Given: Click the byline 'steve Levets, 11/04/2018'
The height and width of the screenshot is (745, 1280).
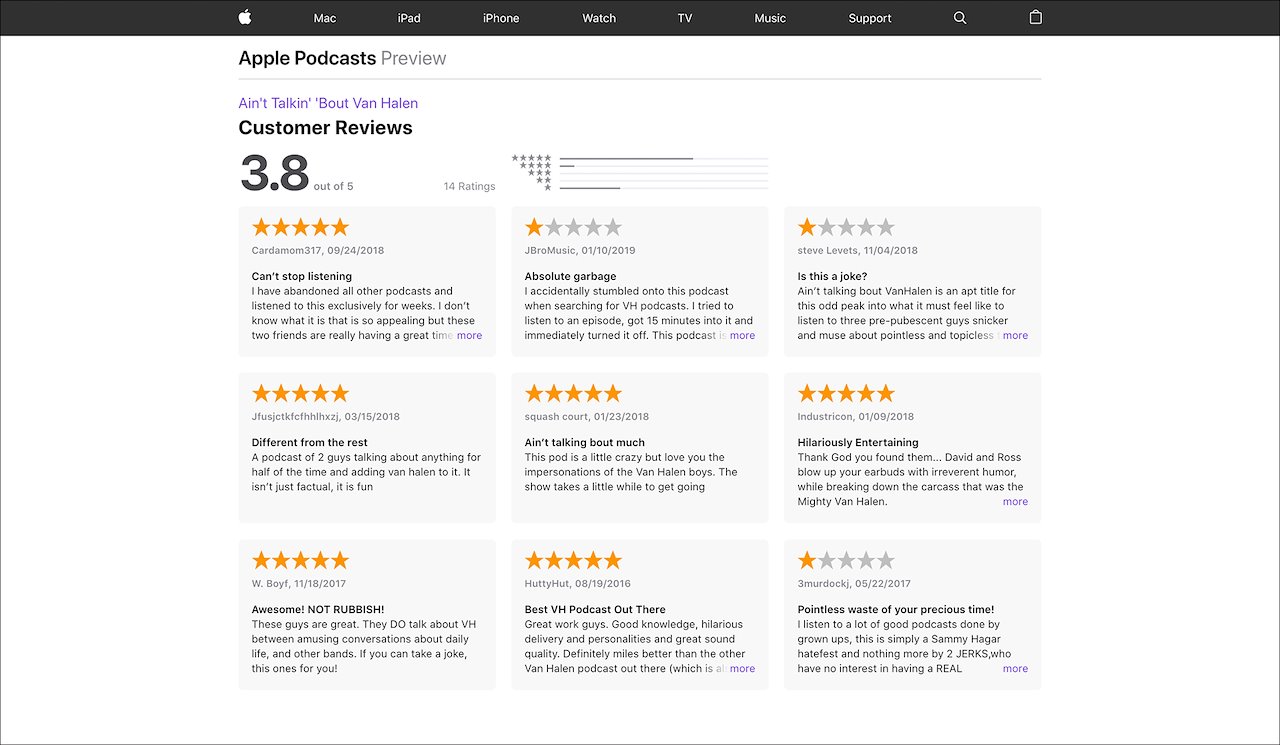Looking at the screenshot, I should pyautogui.click(x=858, y=251).
